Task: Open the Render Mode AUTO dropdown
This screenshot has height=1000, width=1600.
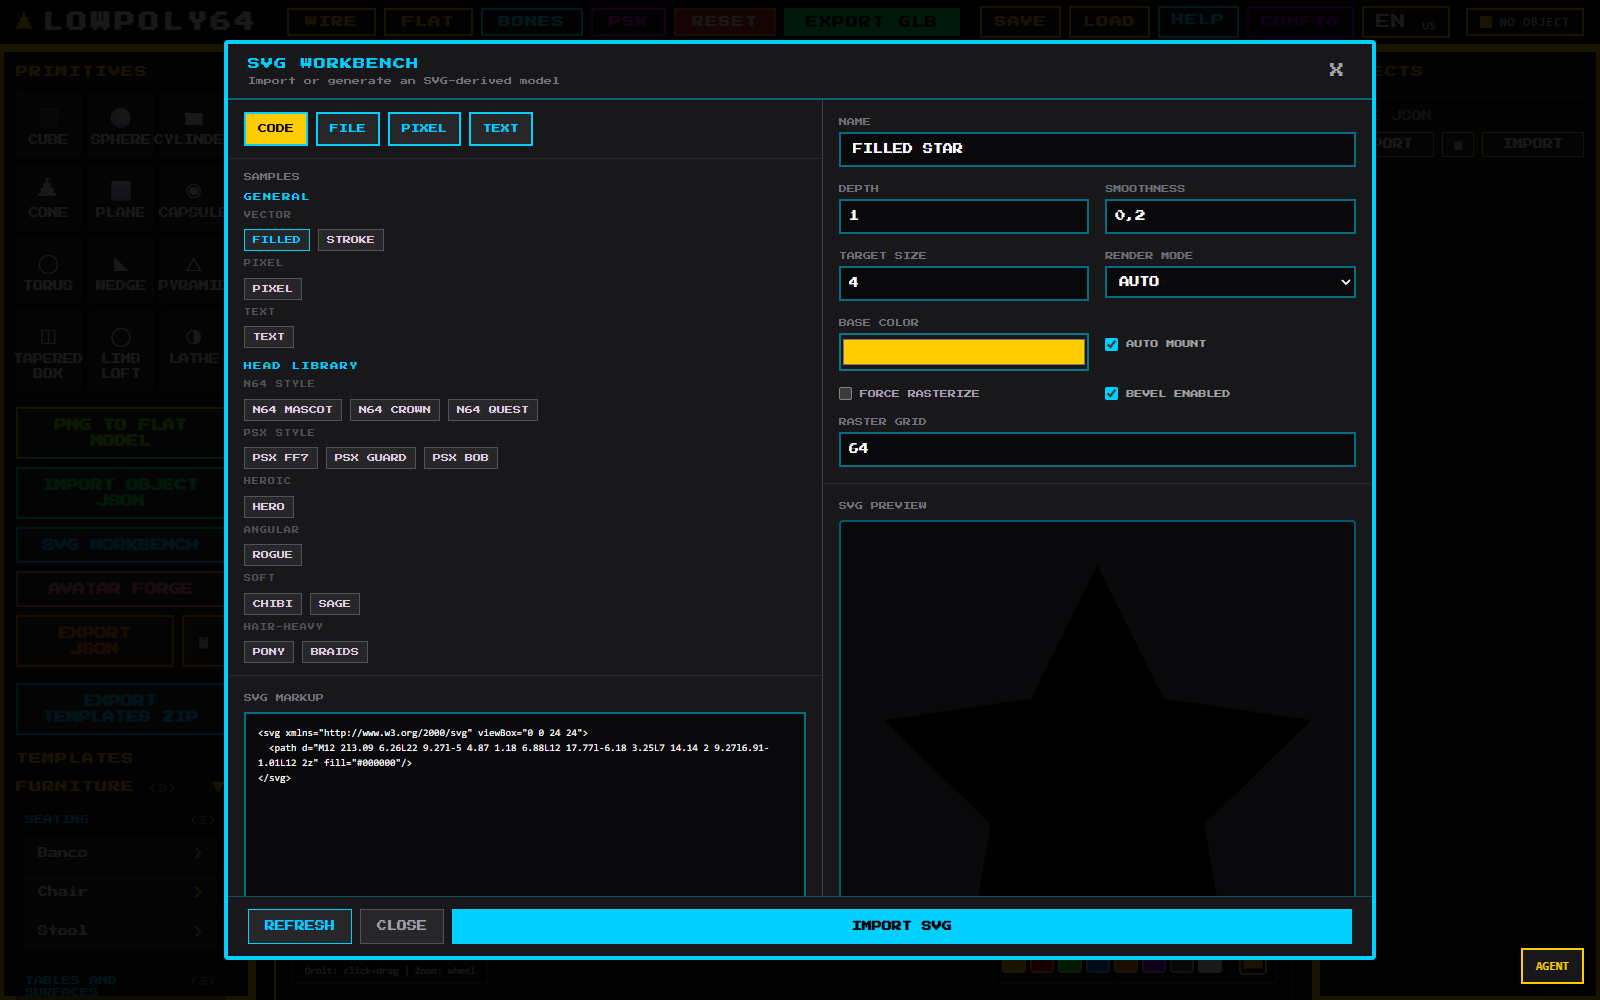Action: [1230, 282]
